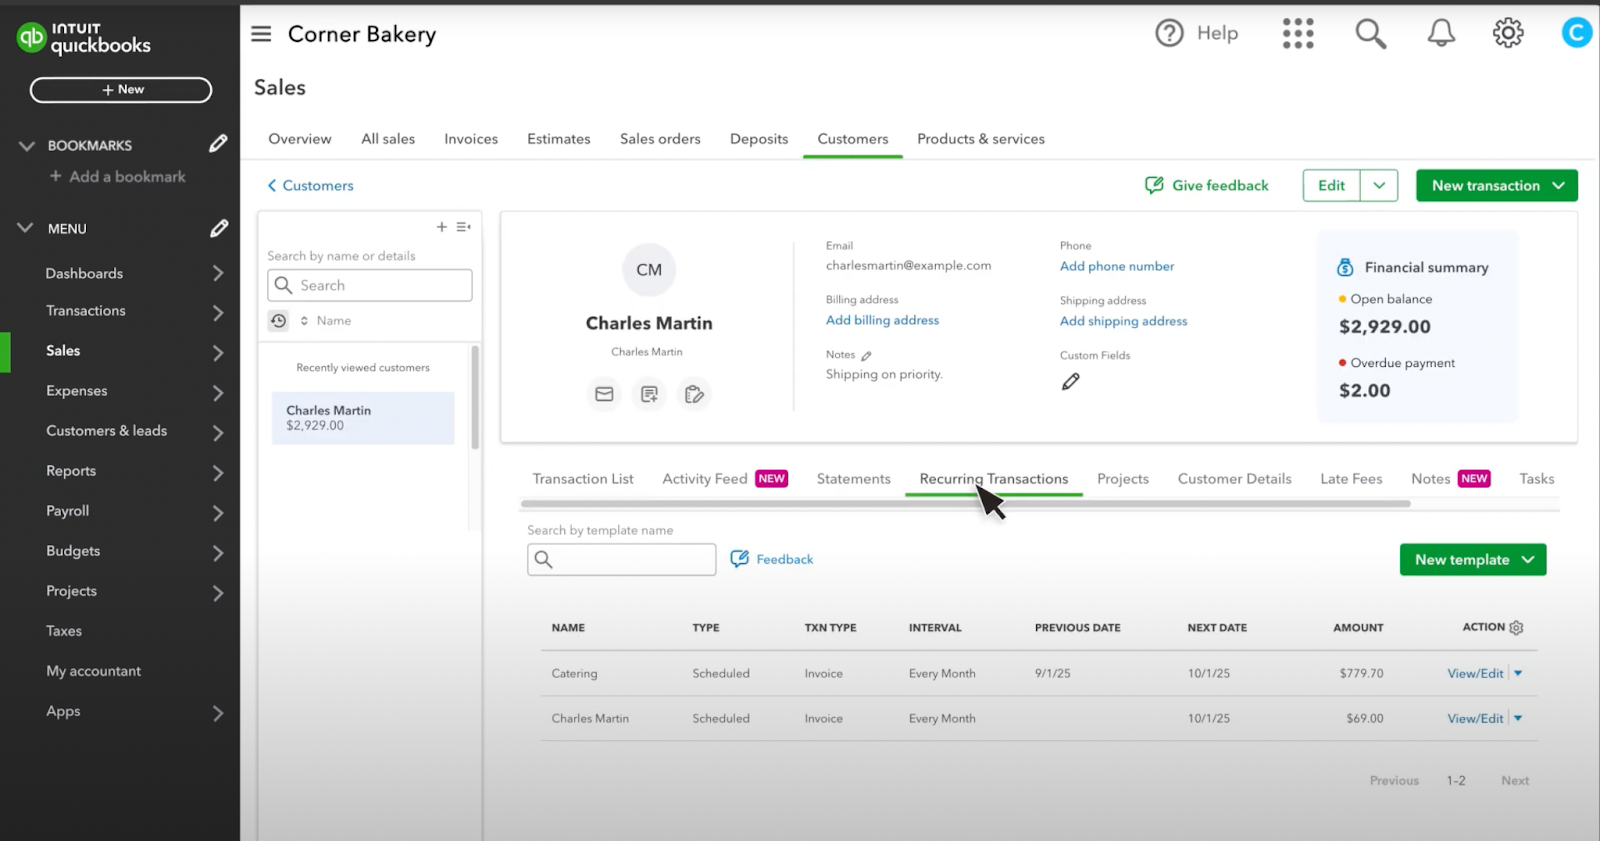Open customer list options icon
The height and width of the screenshot is (841, 1600).
463,227
